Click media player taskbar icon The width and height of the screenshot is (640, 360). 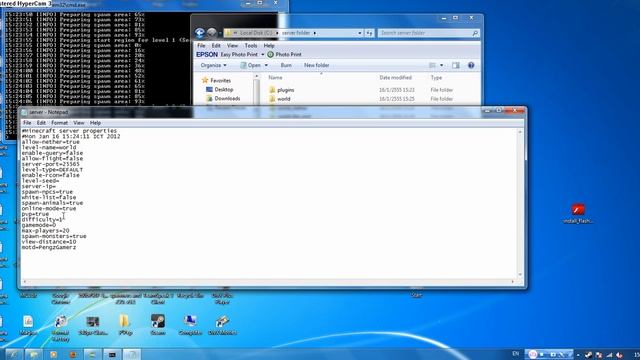point(53,354)
